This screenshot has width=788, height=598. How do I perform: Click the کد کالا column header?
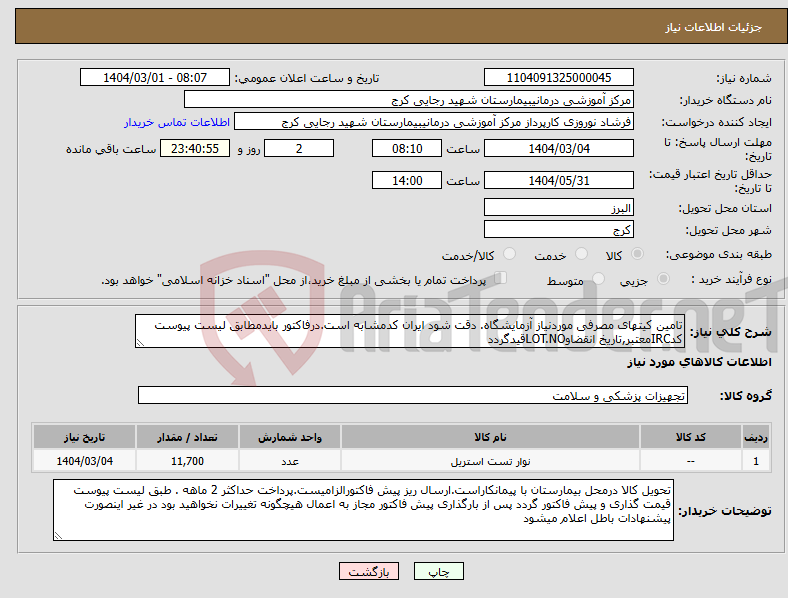[x=691, y=437]
